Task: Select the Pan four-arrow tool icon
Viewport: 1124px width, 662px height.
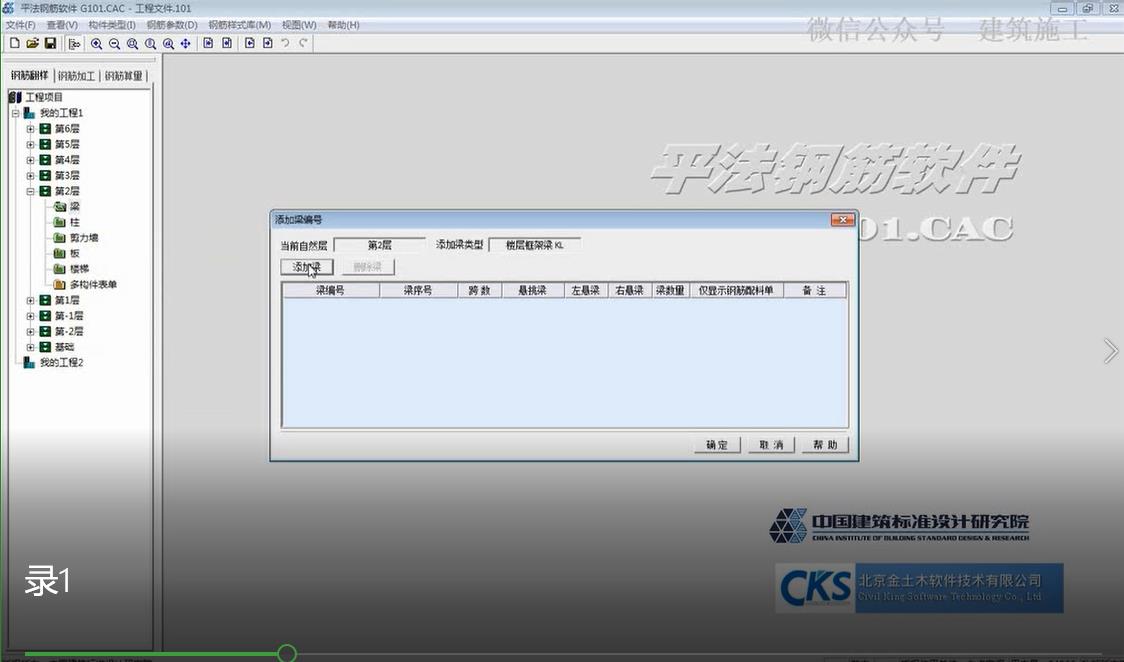Action: pos(186,43)
